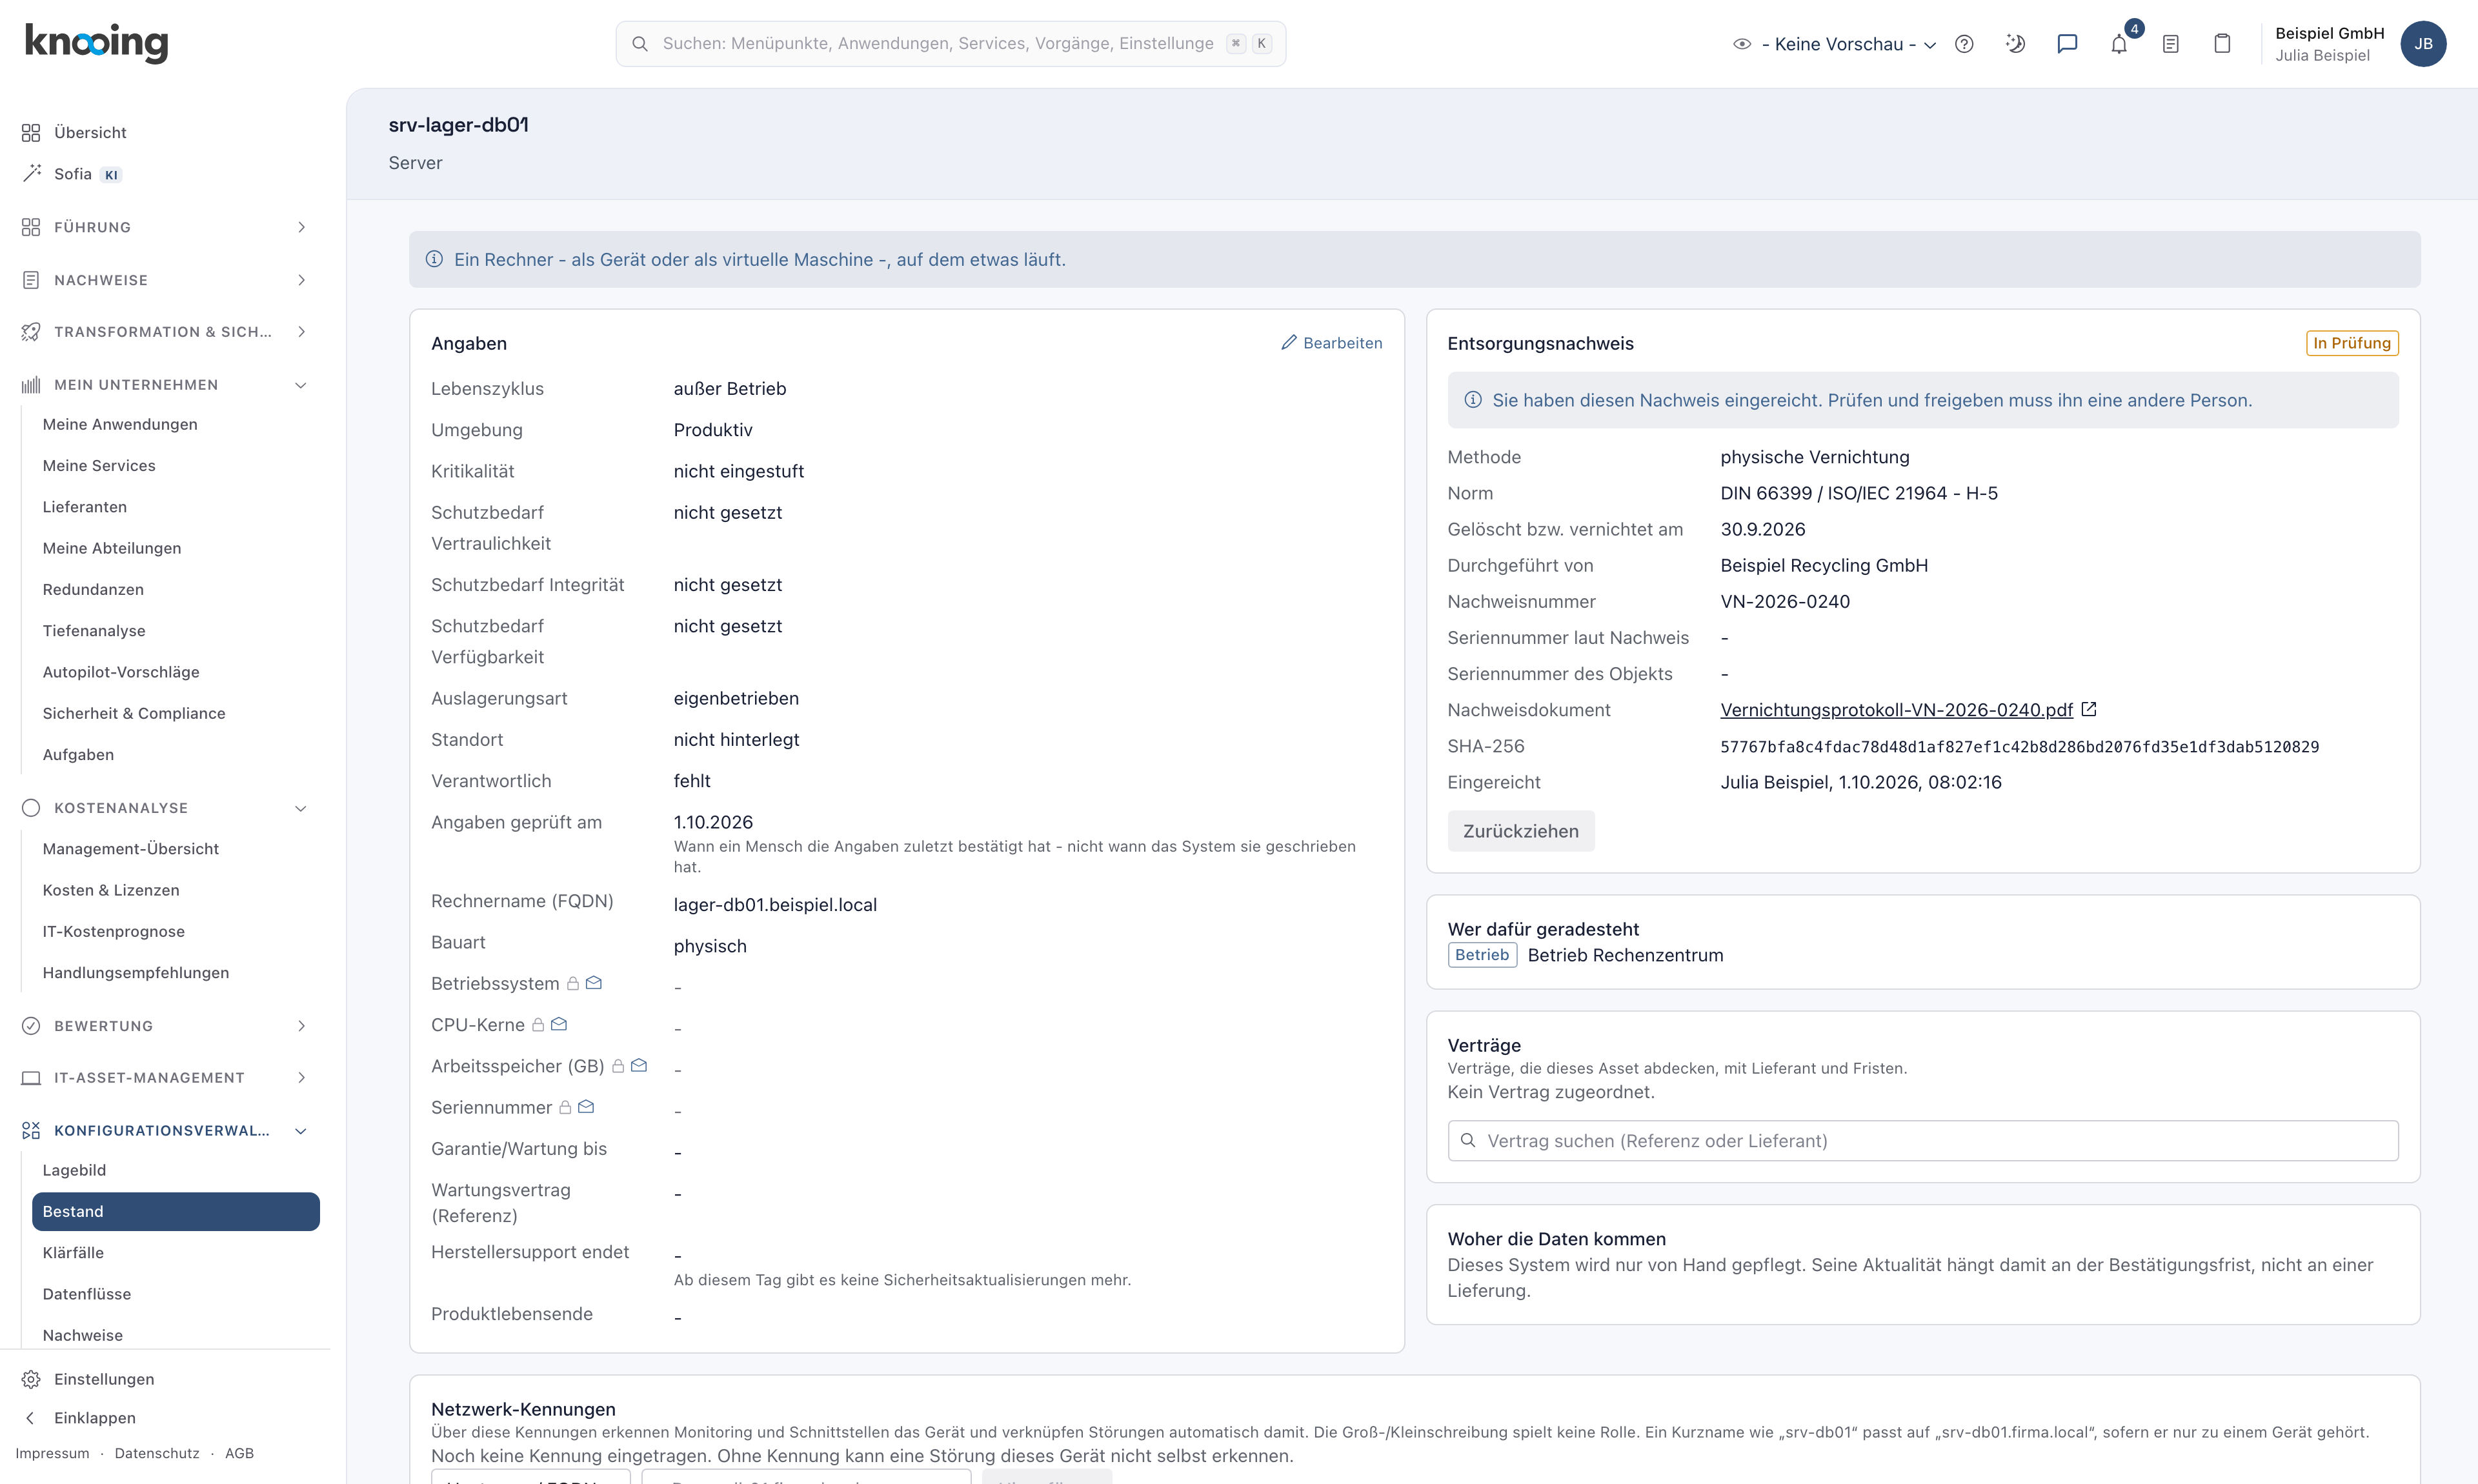
Task: Expand the NACHWEISE sidebar section
Action: click(x=164, y=280)
